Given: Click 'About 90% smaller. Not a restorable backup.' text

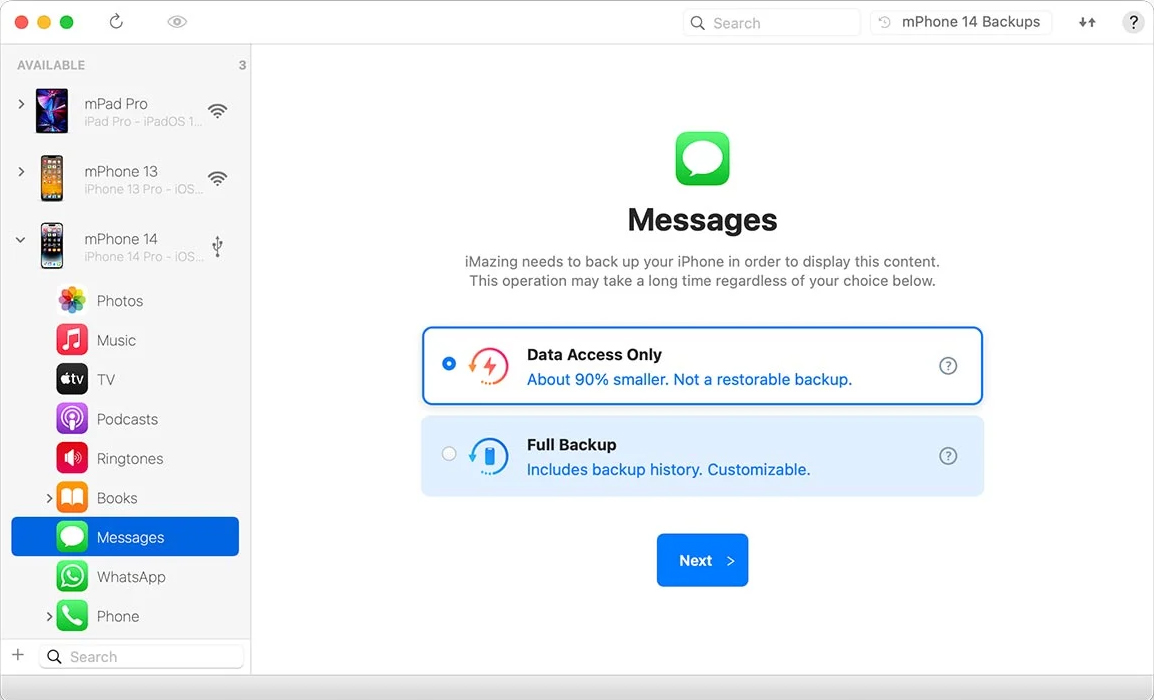Looking at the screenshot, I should tap(689, 380).
